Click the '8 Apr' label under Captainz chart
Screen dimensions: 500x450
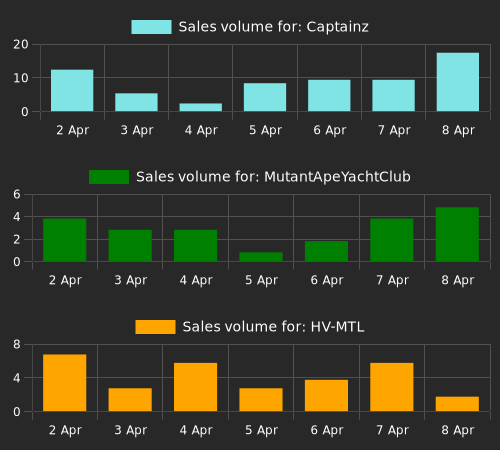pyautogui.click(x=458, y=130)
